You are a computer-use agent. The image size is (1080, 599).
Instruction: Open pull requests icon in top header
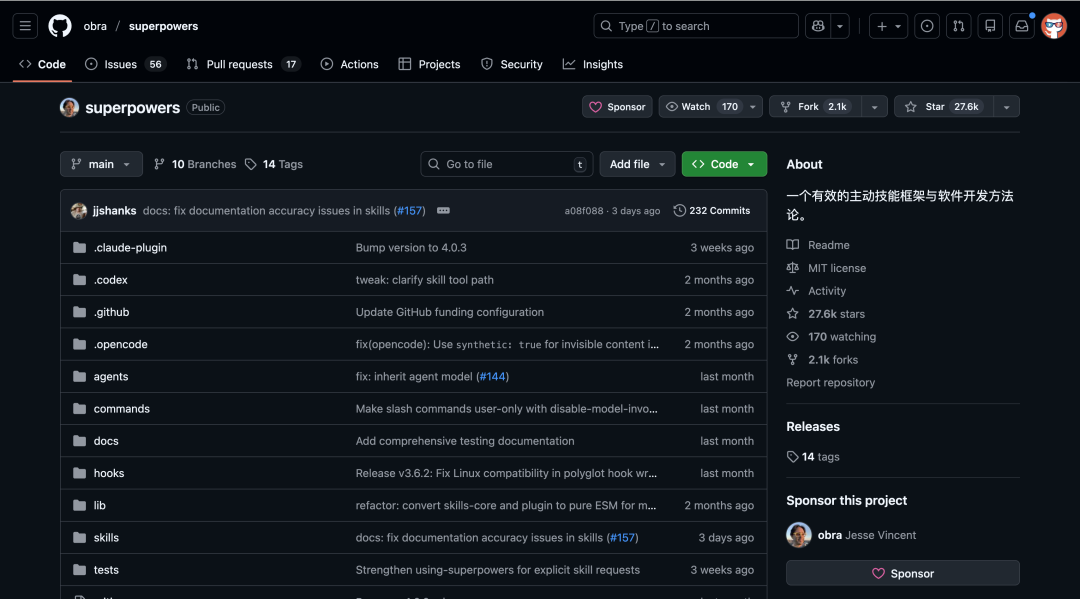coord(959,26)
